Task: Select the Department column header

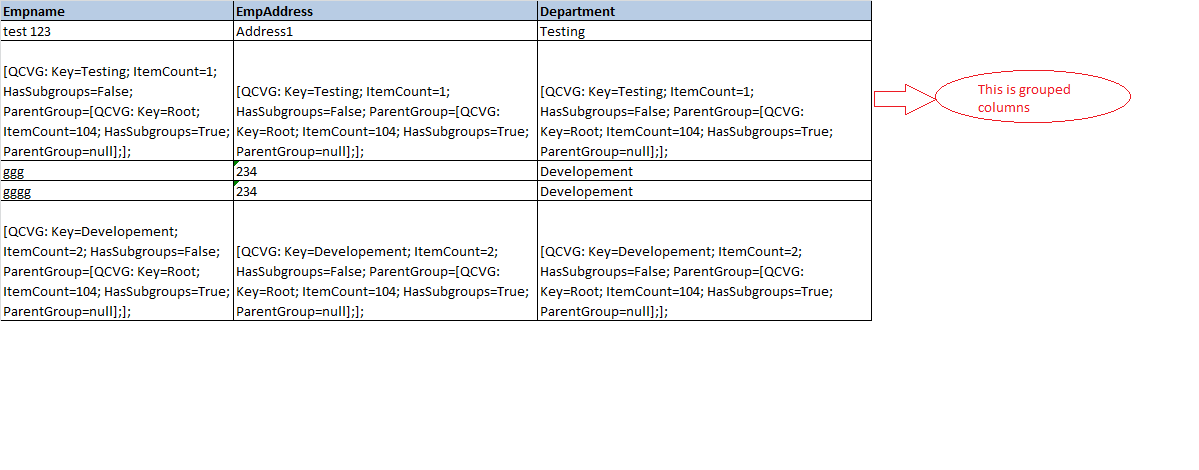Action: click(x=704, y=11)
